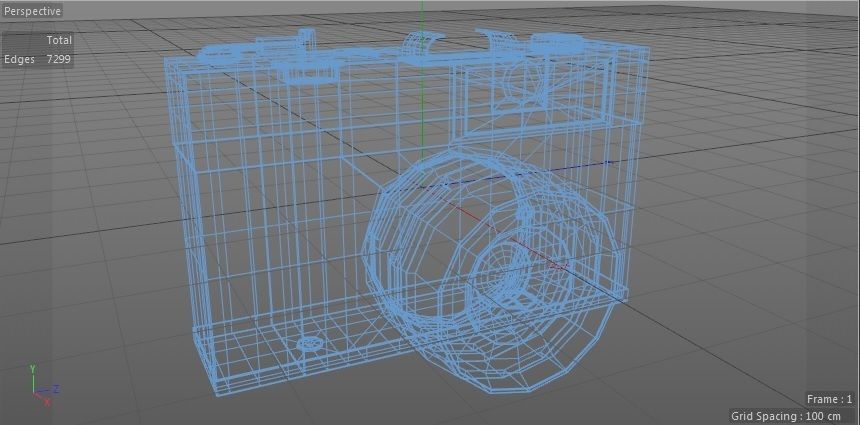This screenshot has width=860, height=425.
Task: Click the Total header in the HUD
Action: pos(59,40)
